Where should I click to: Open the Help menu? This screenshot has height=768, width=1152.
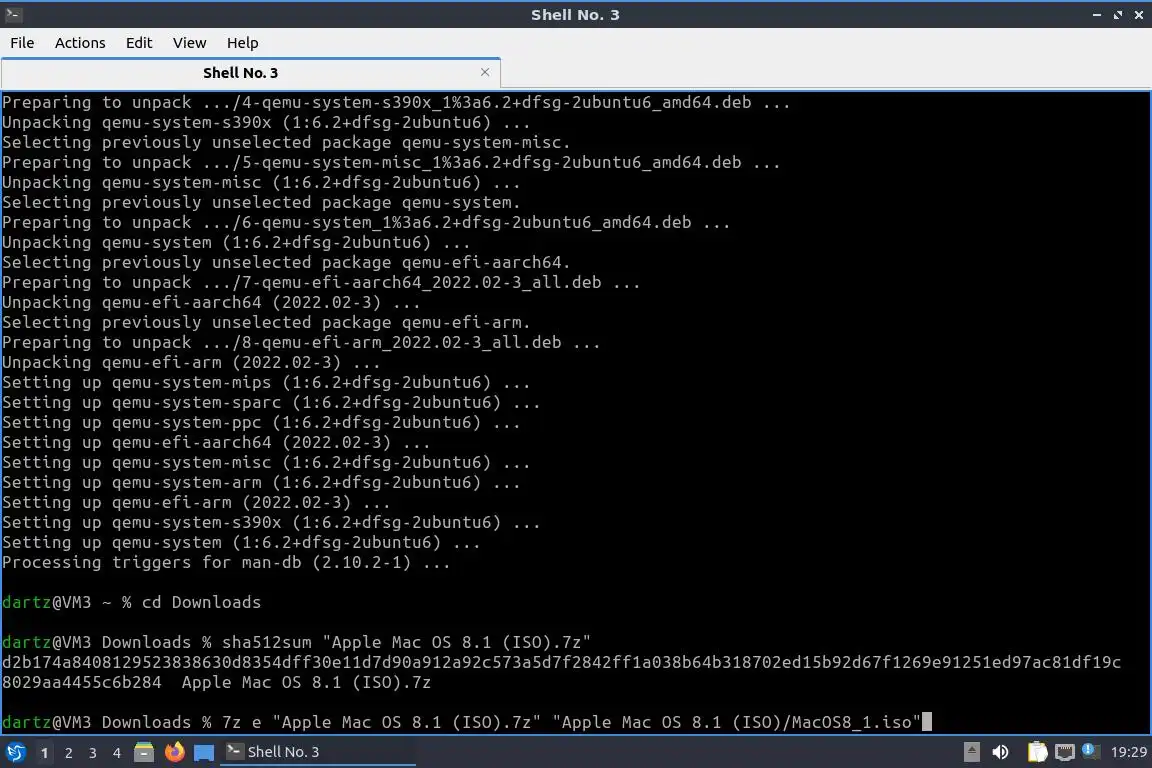[x=242, y=43]
